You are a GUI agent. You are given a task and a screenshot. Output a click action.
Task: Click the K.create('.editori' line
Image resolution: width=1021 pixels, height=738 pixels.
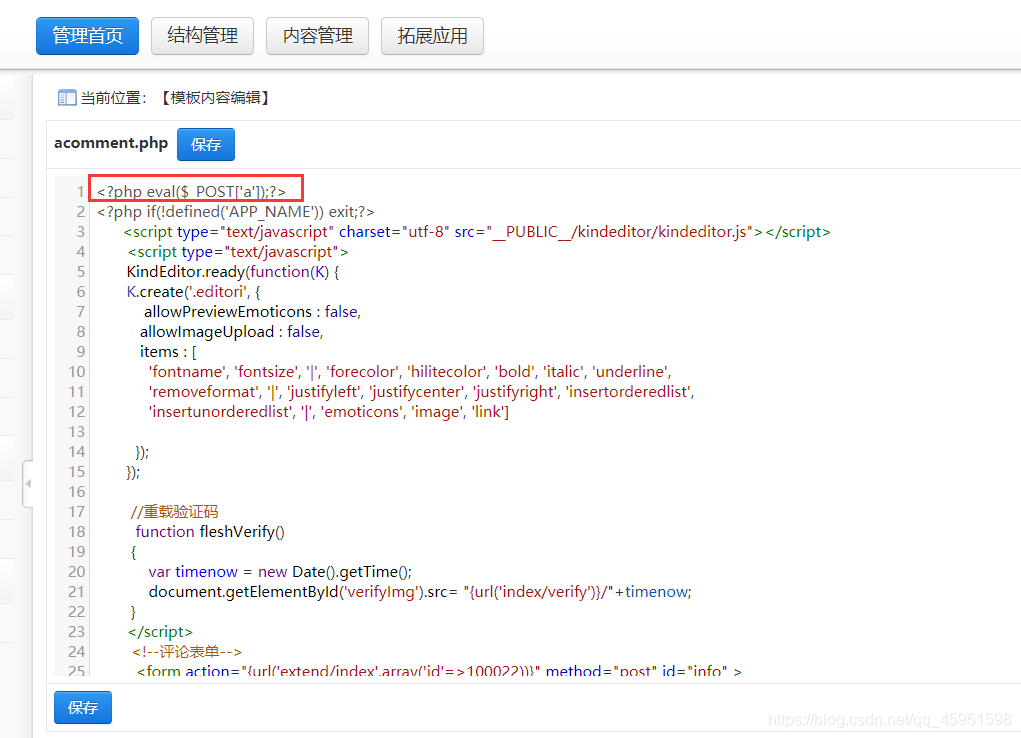click(193, 292)
